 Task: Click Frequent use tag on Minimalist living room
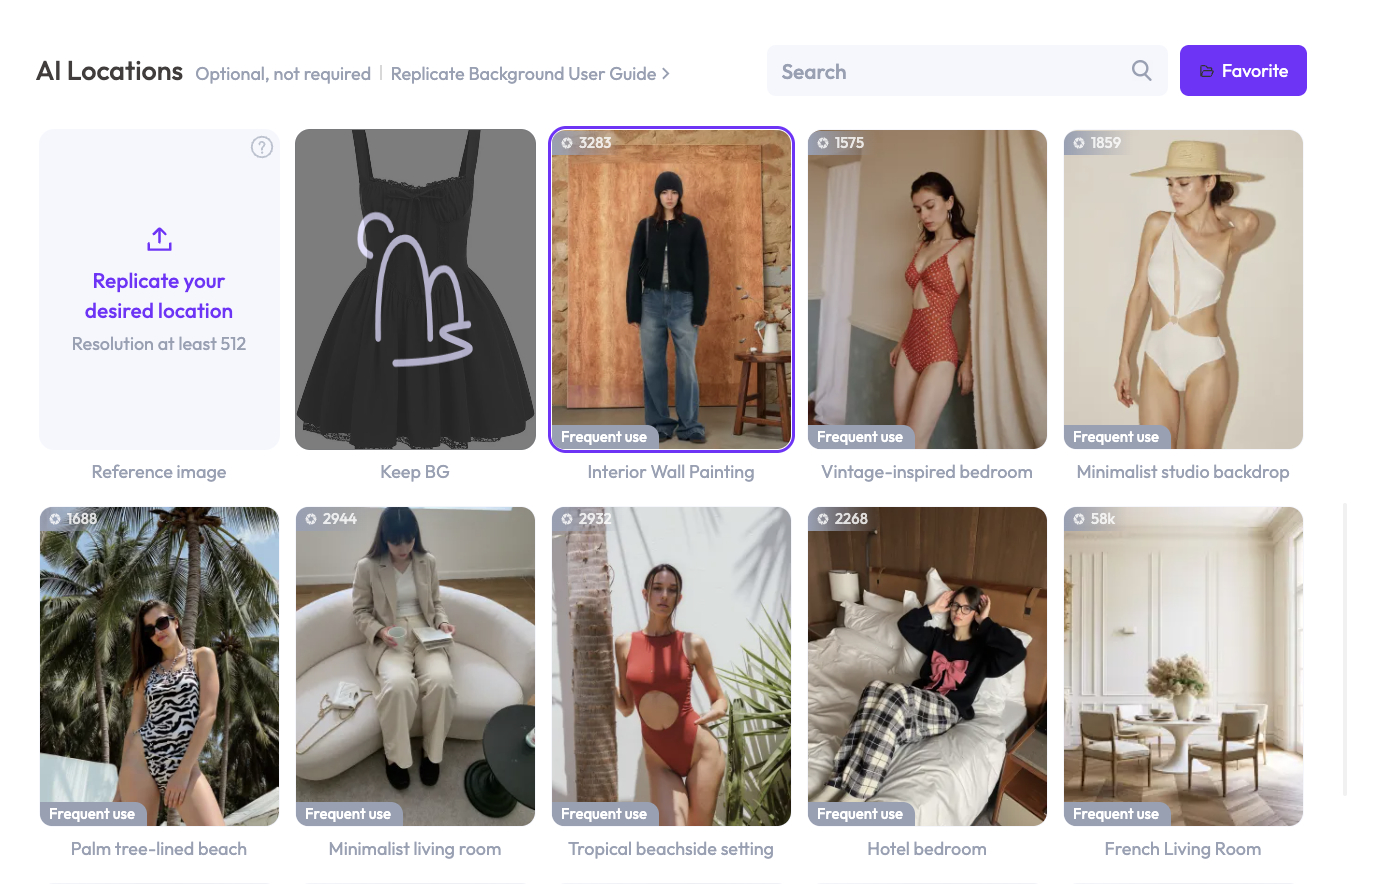pyautogui.click(x=348, y=814)
